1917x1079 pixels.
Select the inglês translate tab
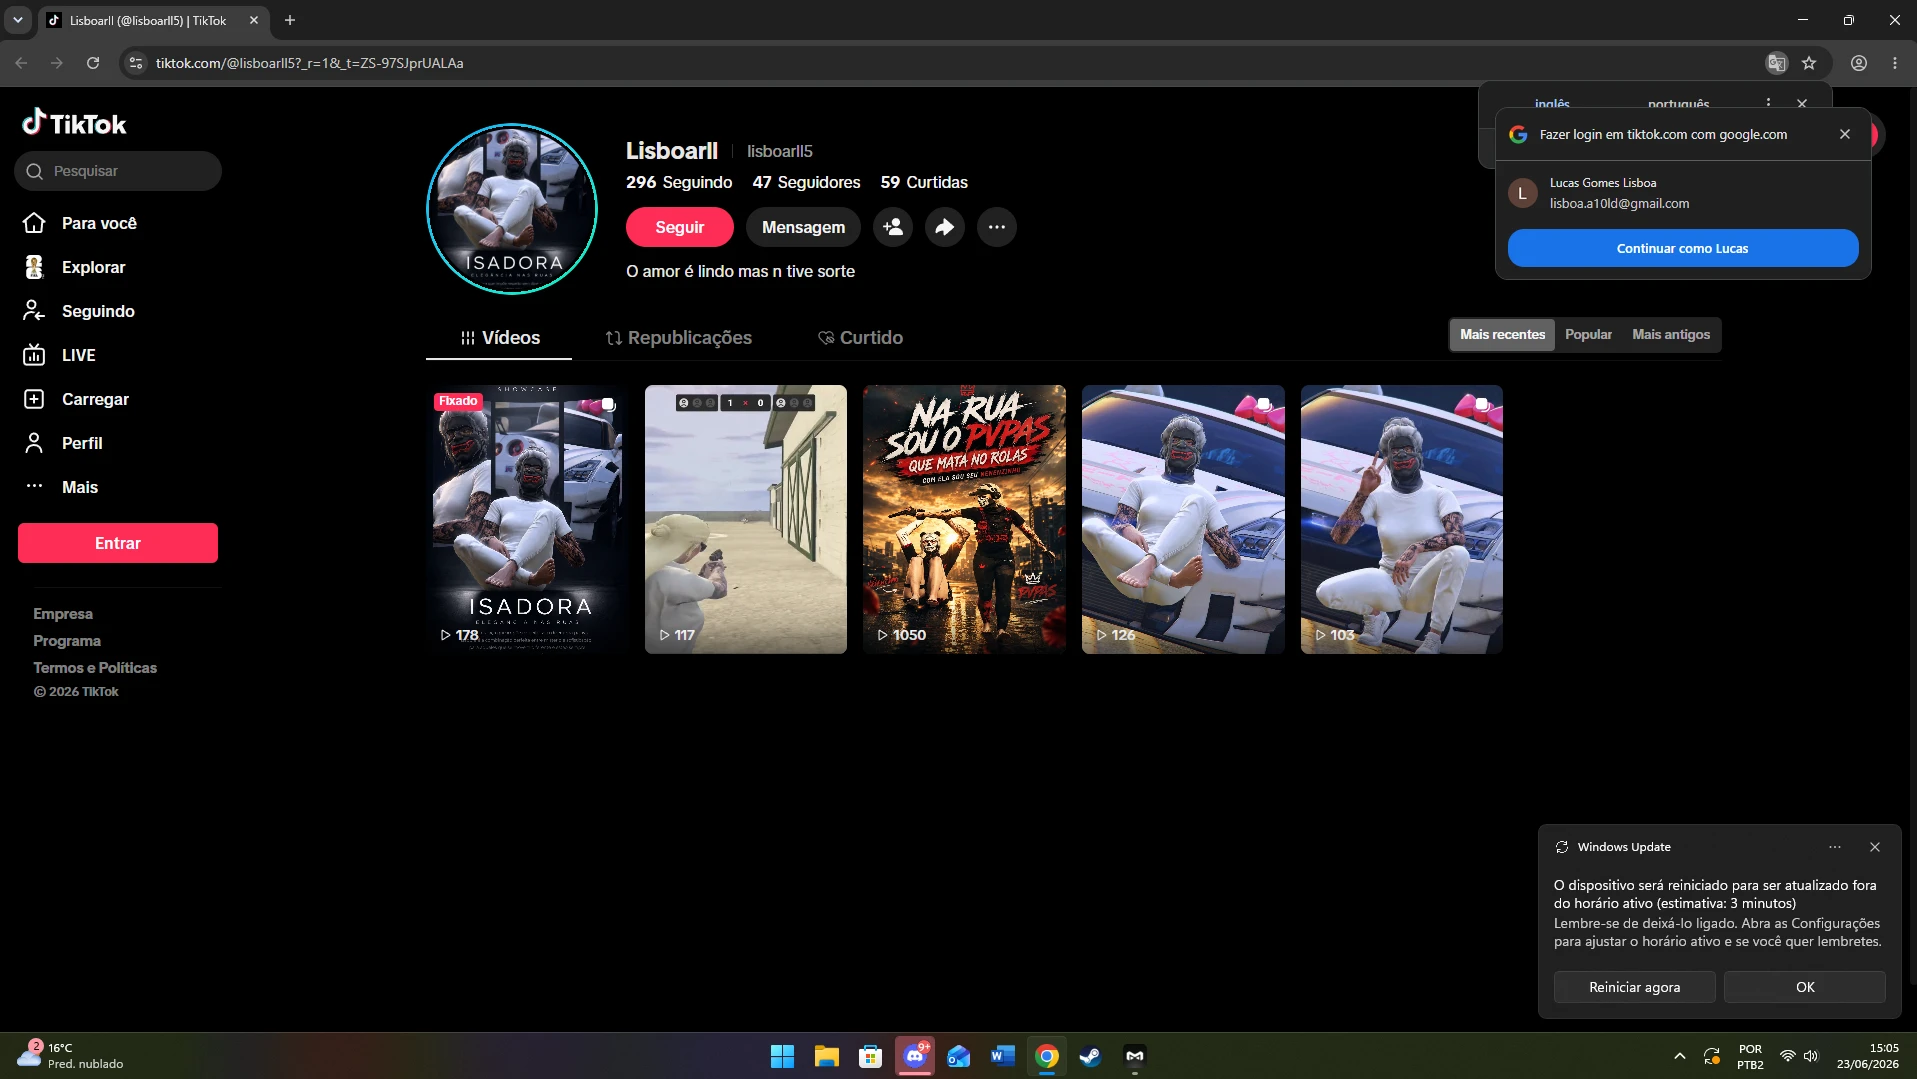pyautogui.click(x=1552, y=104)
